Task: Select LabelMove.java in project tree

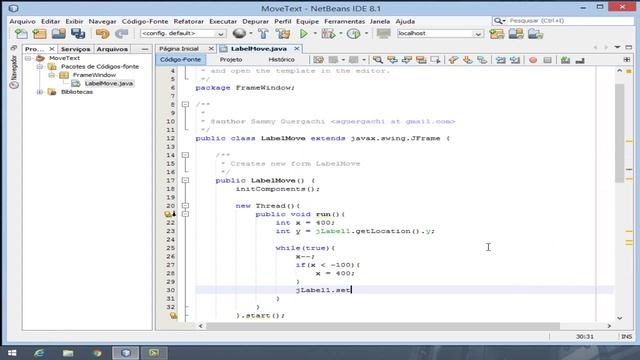Action: (x=109, y=83)
